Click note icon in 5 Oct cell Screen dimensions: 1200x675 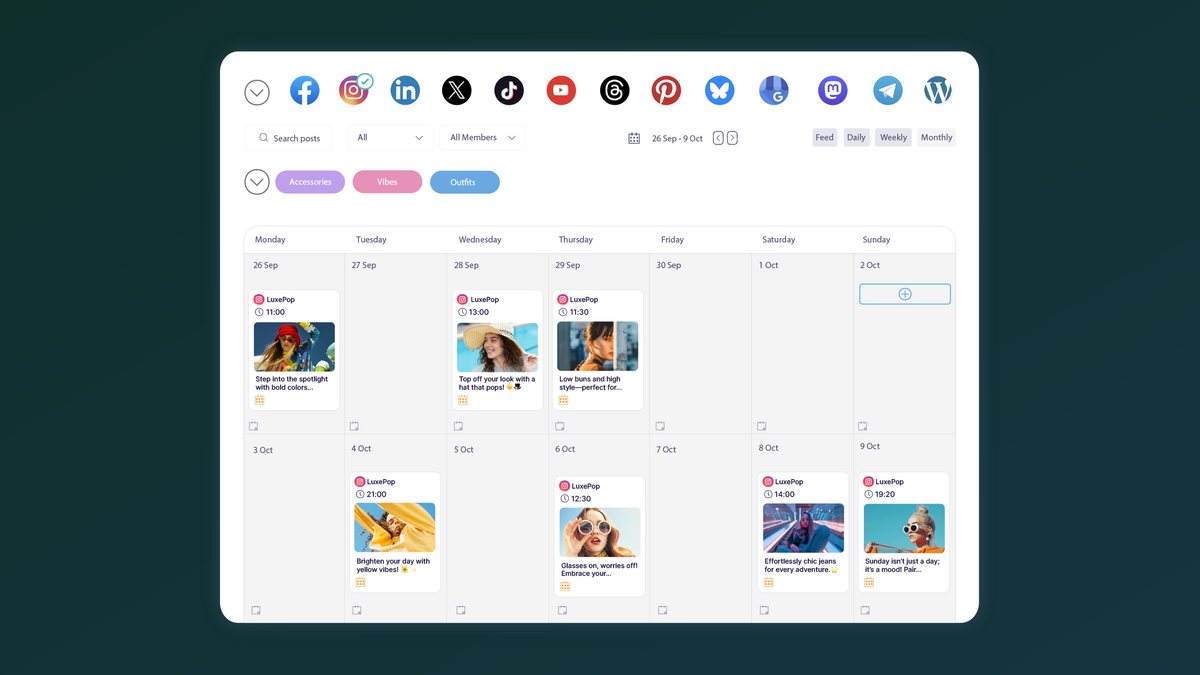pyautogui.click(x=461, y=610)
